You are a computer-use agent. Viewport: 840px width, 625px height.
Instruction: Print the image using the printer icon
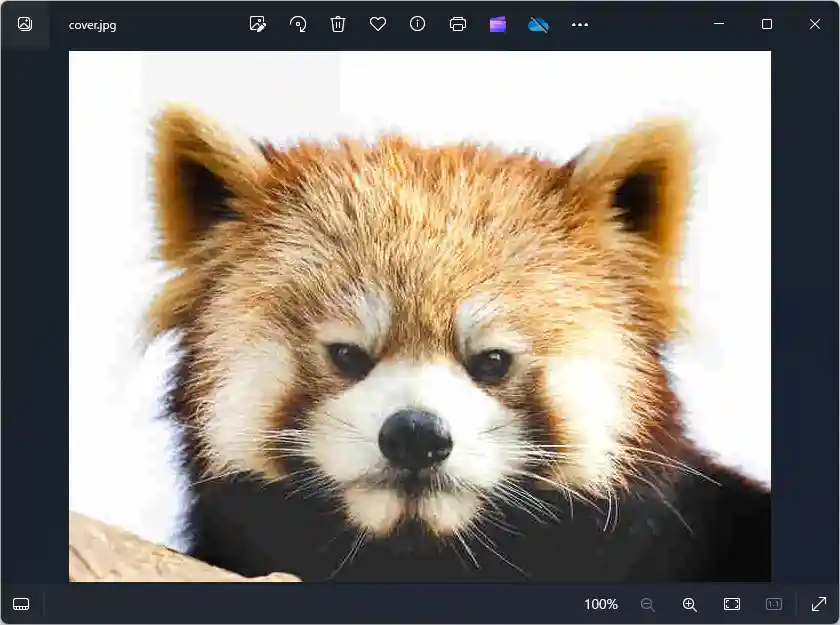(x=458, y=24)
